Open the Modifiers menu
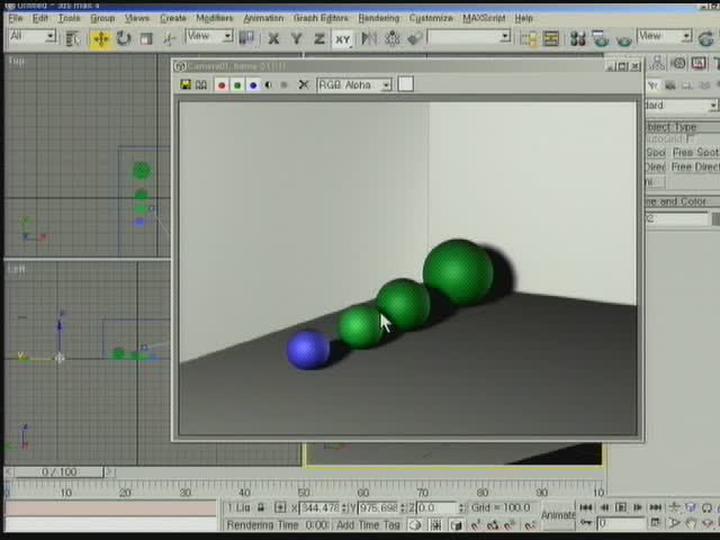Image resolution: width=720 pixels, height=540 pixels. click(214, 18)
